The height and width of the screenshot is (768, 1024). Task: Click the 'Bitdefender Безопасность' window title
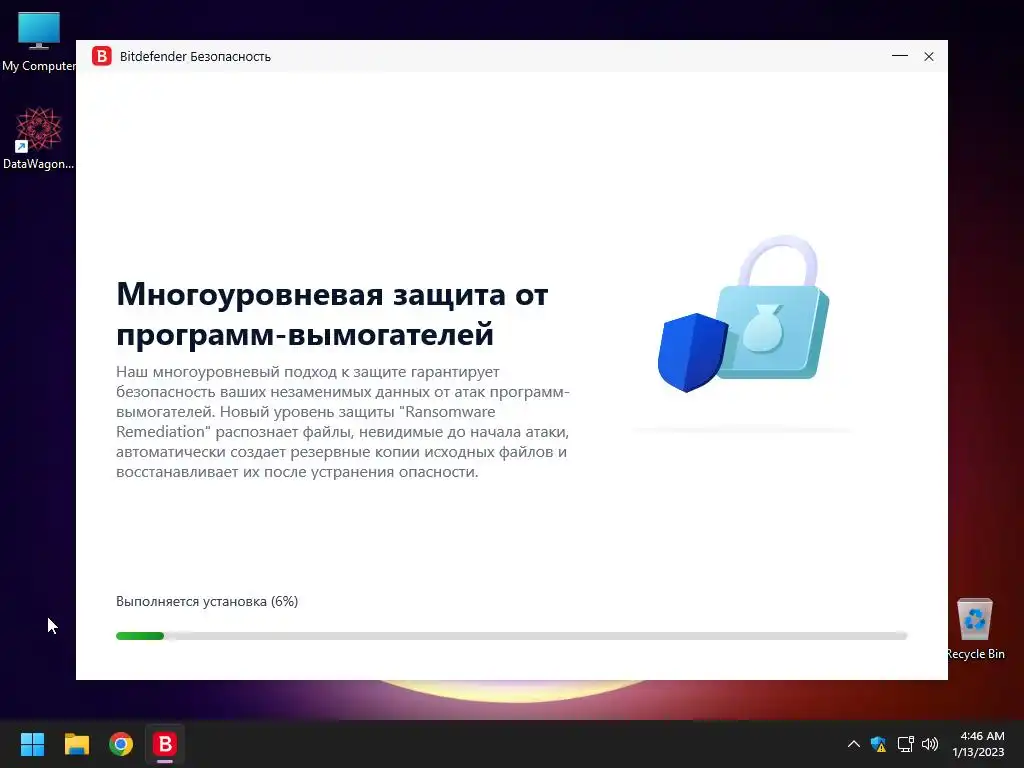click(x=195, y=57)
